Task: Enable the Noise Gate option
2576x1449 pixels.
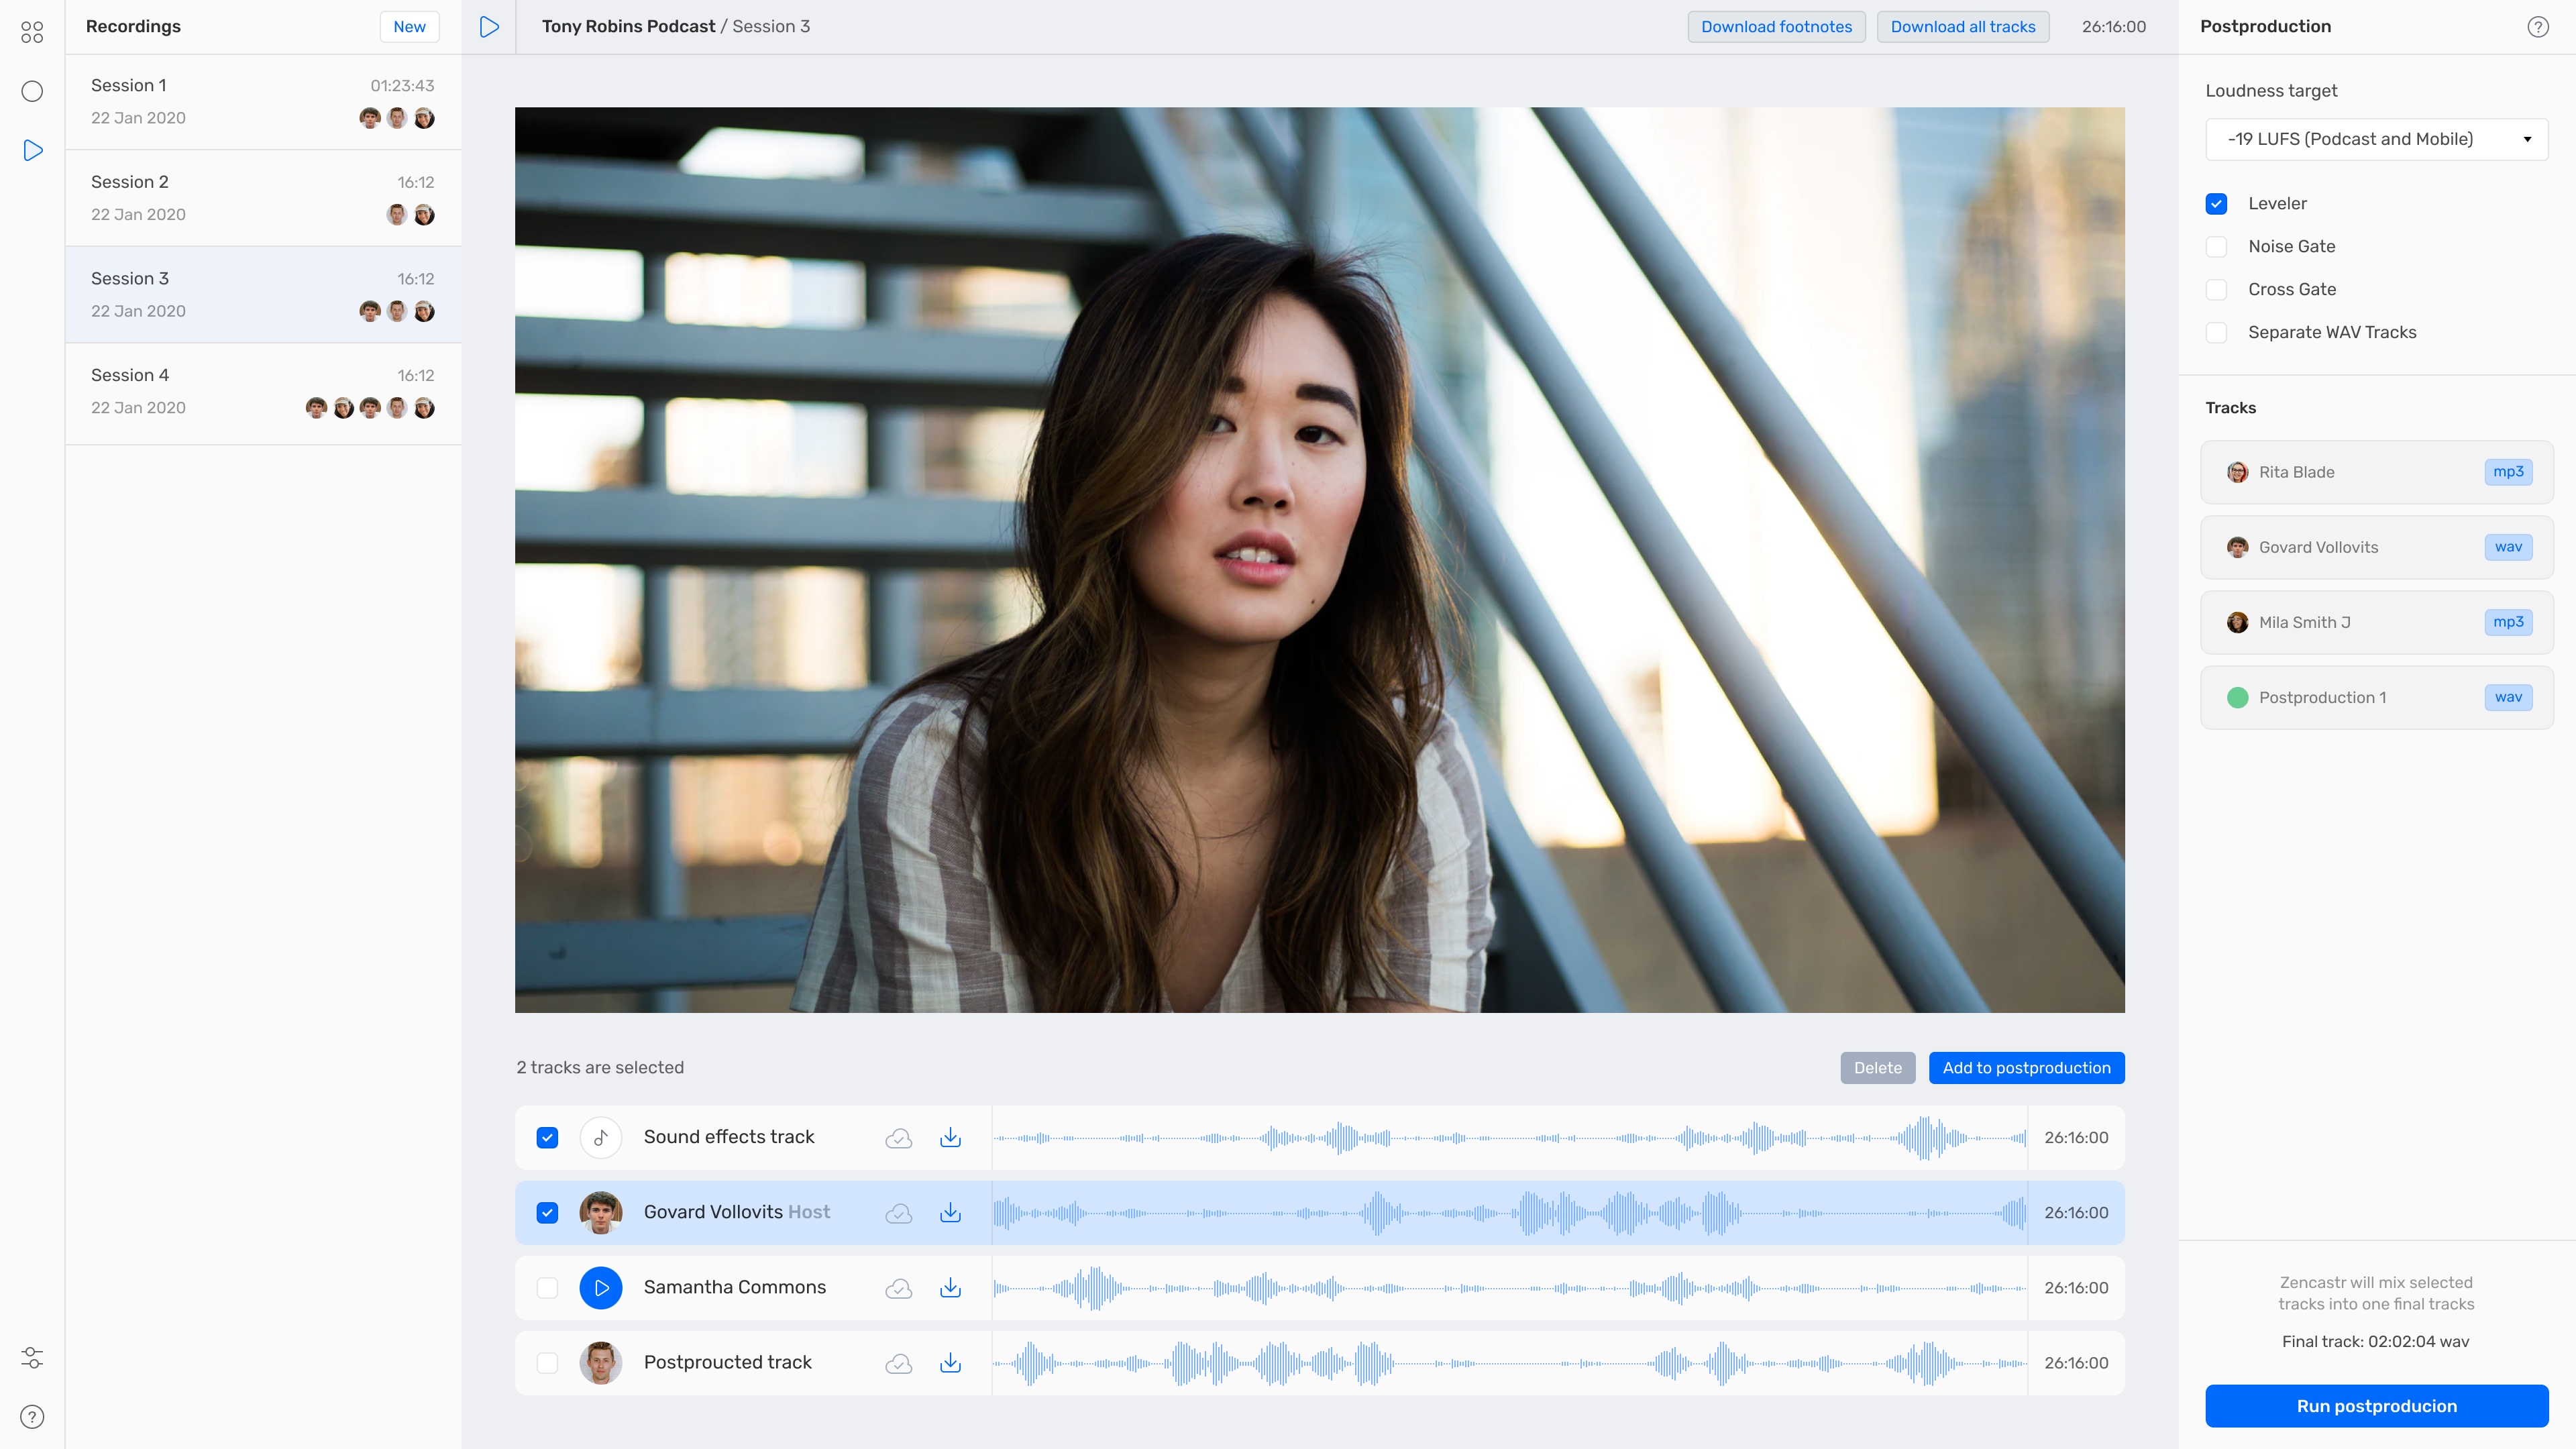Action: (x=2216, y=247)
